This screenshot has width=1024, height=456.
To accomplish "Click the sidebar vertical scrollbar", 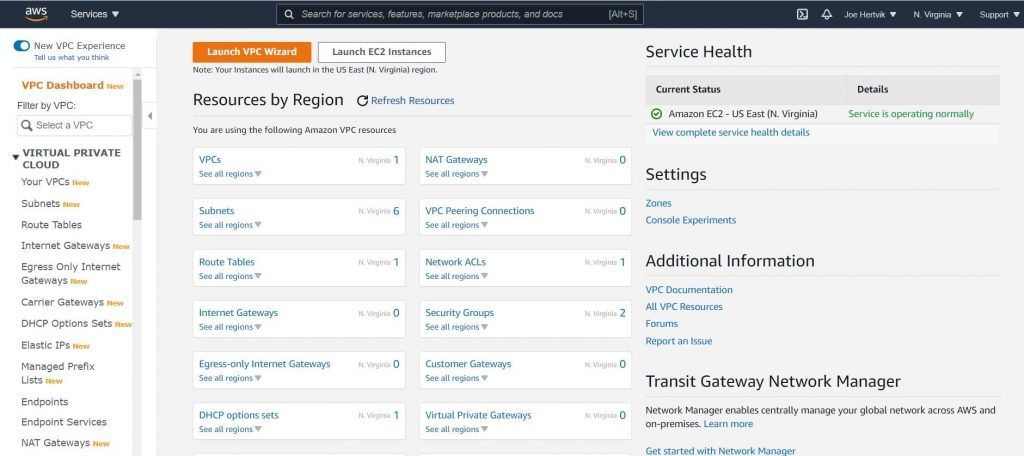I will (137, 149).
